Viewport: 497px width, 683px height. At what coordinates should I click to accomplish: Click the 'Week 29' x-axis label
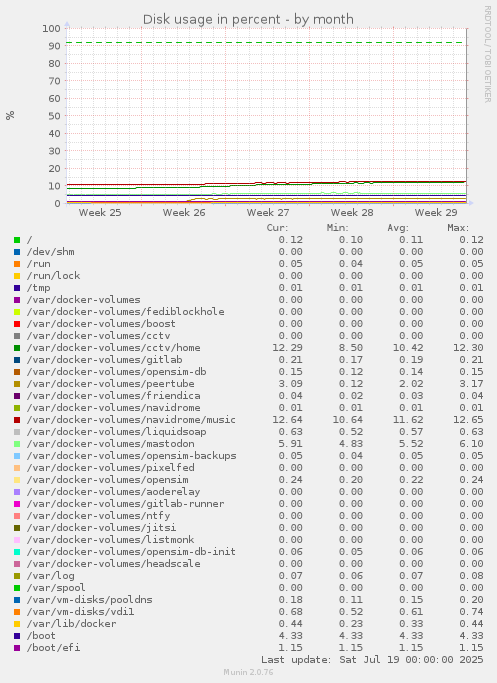click(x=436, y=213)
